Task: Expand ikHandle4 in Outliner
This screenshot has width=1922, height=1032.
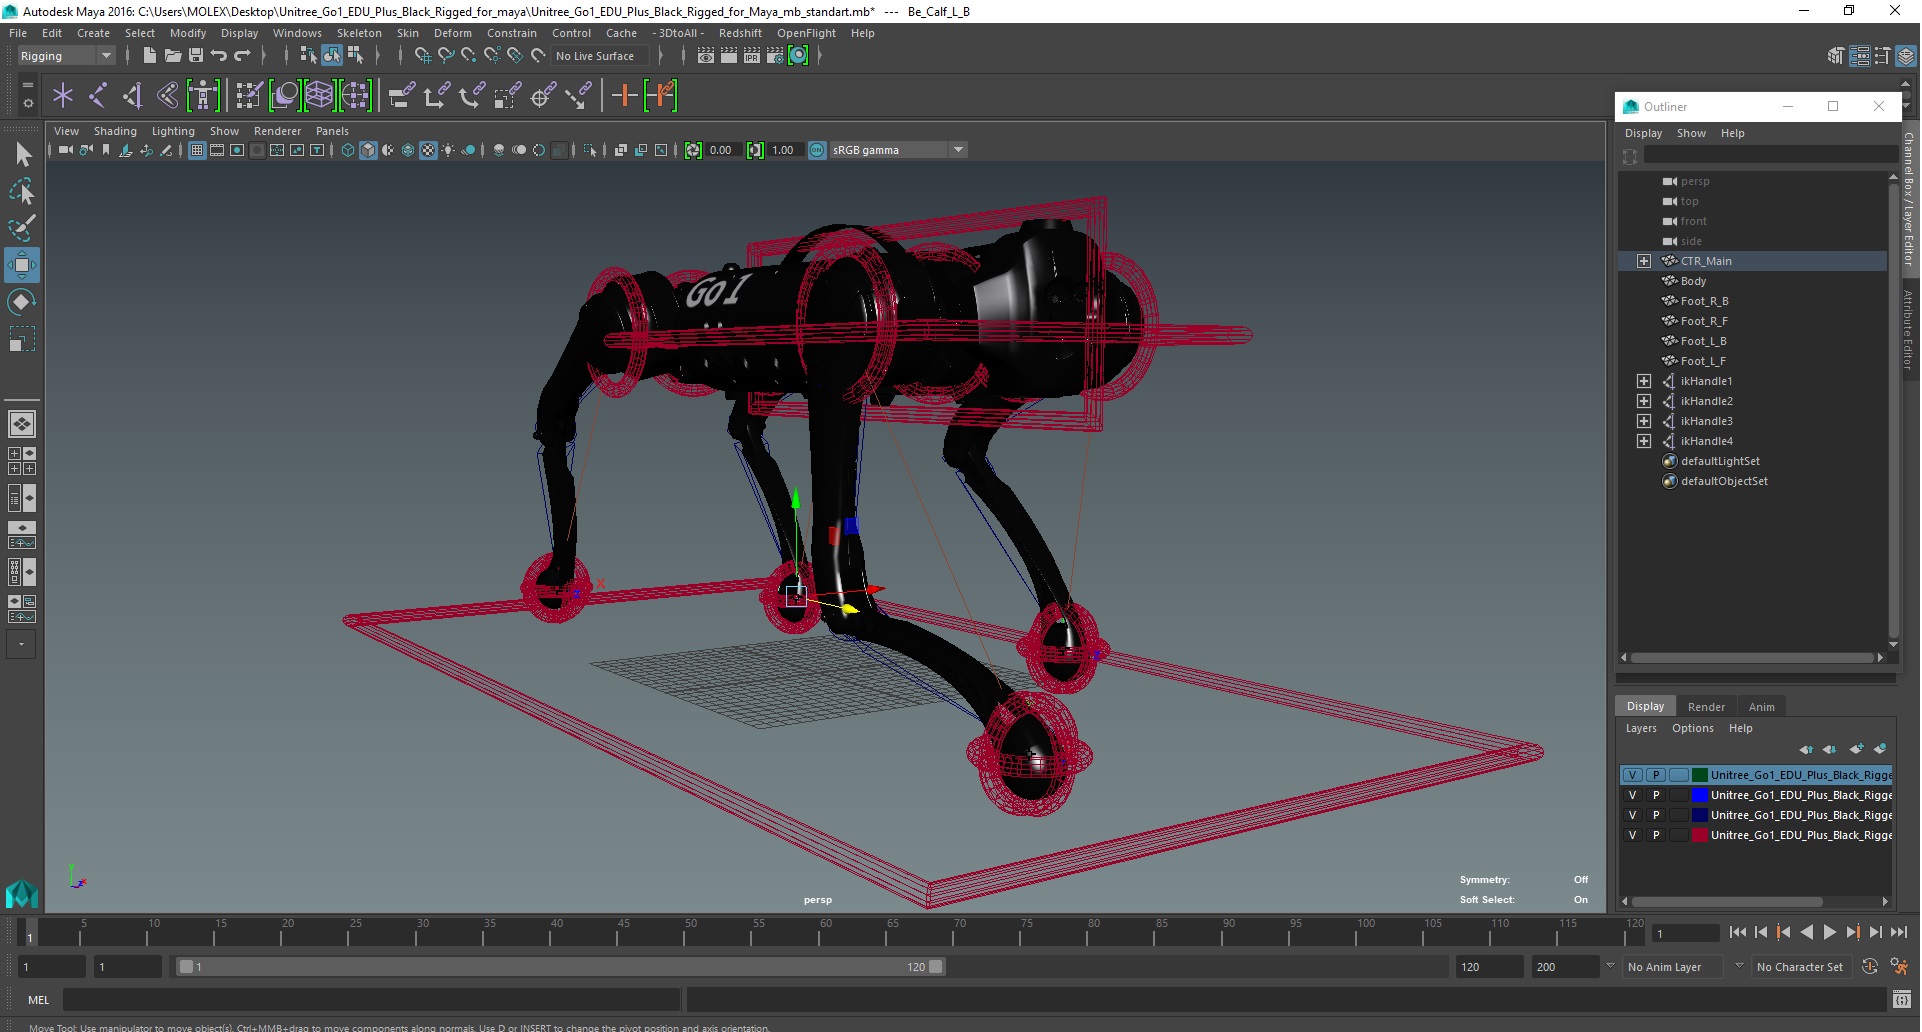Action: coord(1644,441)
